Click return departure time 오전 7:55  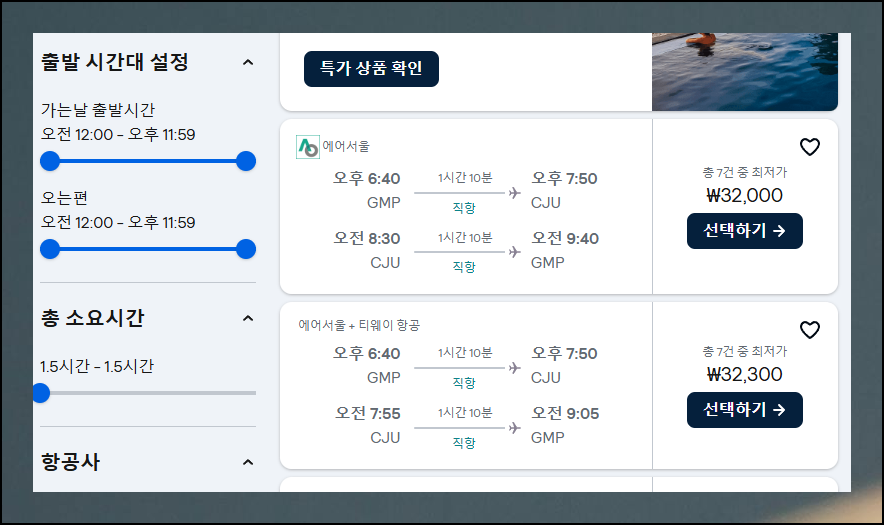368,414
